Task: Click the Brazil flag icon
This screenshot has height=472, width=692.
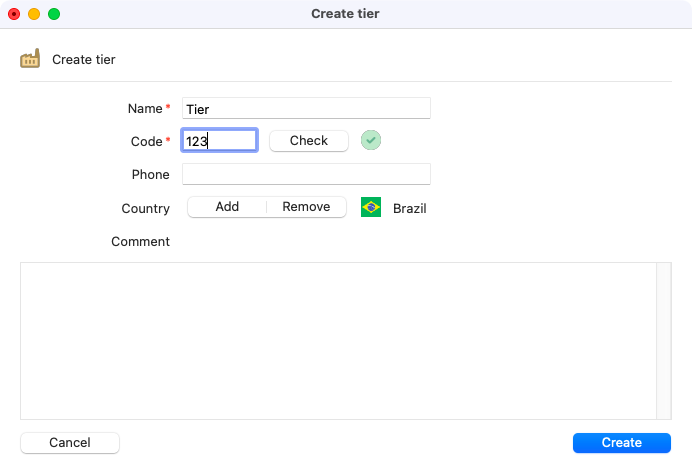Action: [371, 207]
